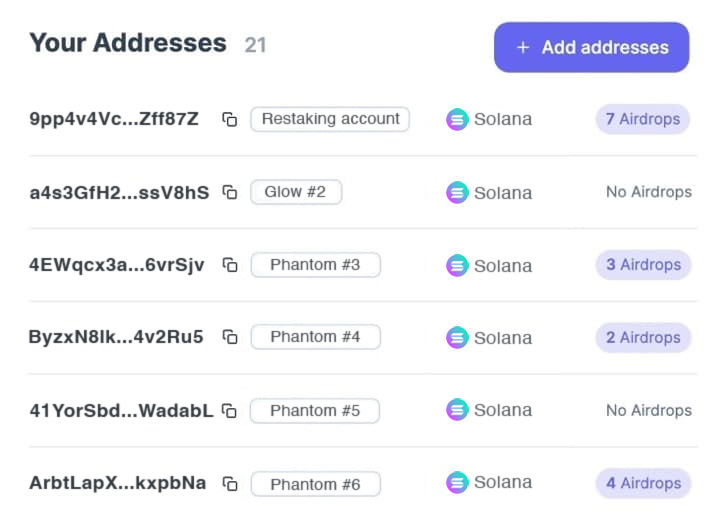The height and width of the screenshot is (530, 727).
Task: Copy the 4EWqcx3a...6vrSjv address
Action: coord(230,265)
